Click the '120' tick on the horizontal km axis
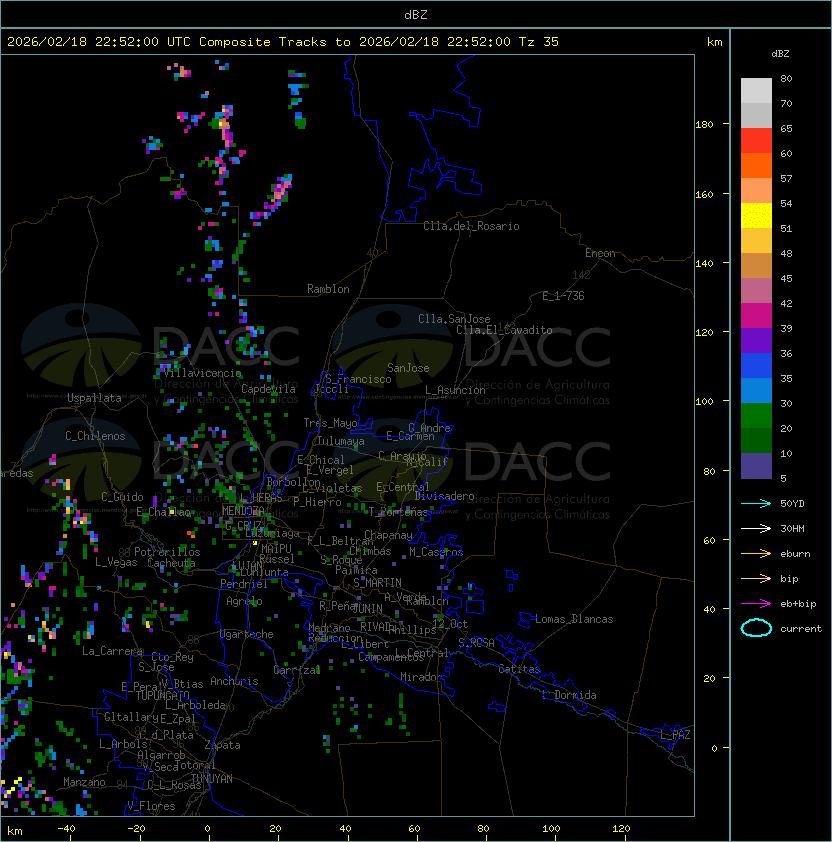 click(x=621, y=829)
